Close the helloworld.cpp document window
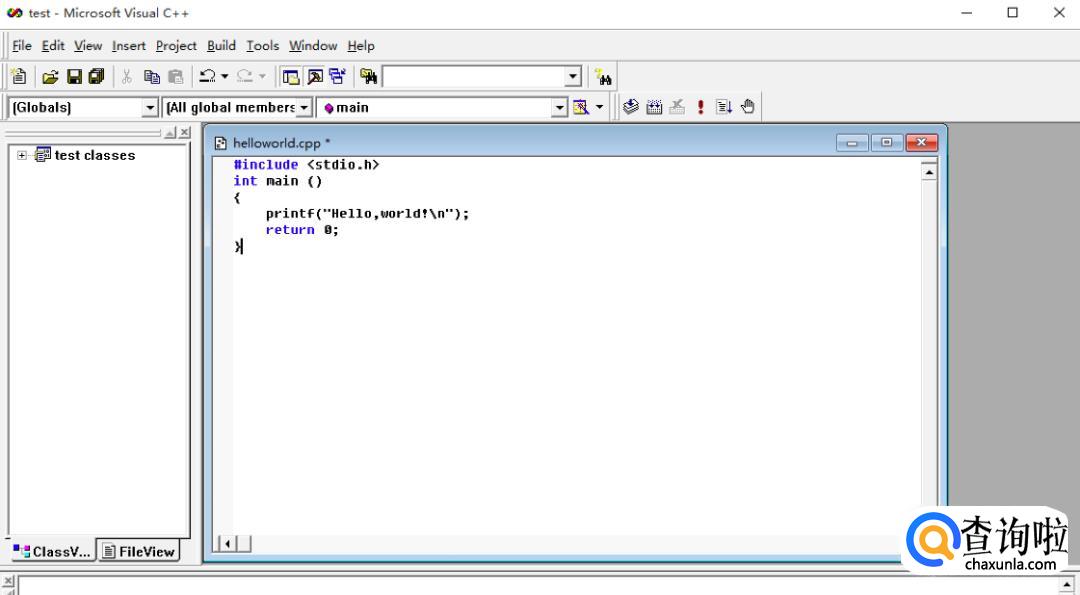 tap(922, 143)
